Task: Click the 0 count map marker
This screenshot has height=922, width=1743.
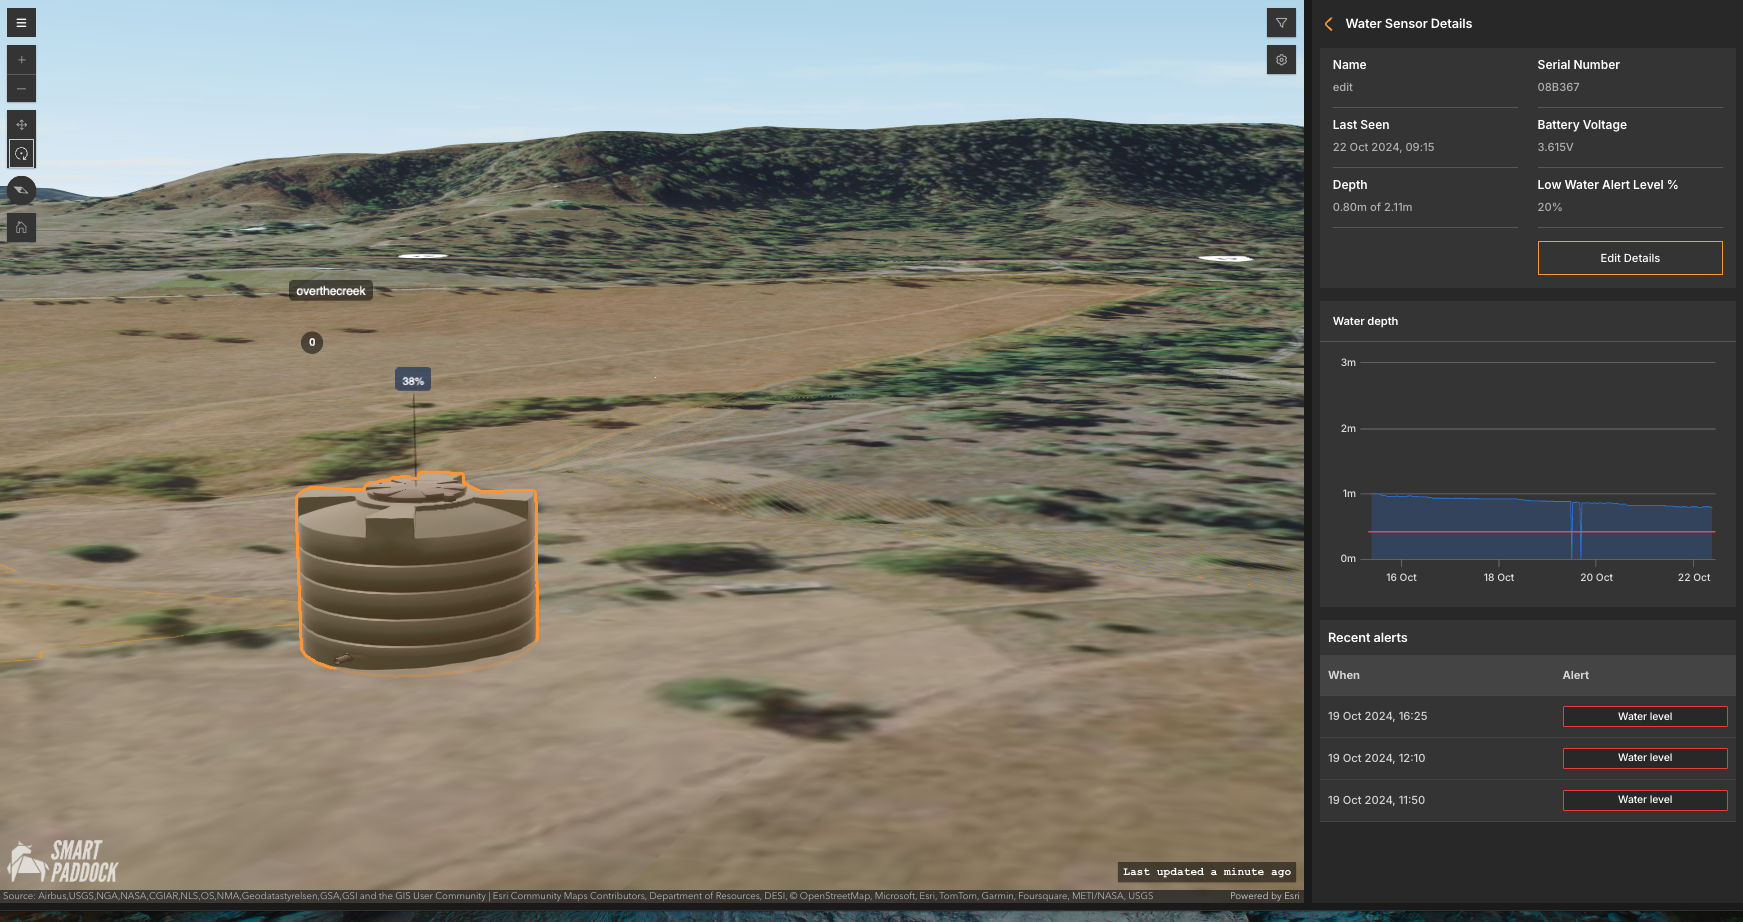Action: (x=312, y=343)
